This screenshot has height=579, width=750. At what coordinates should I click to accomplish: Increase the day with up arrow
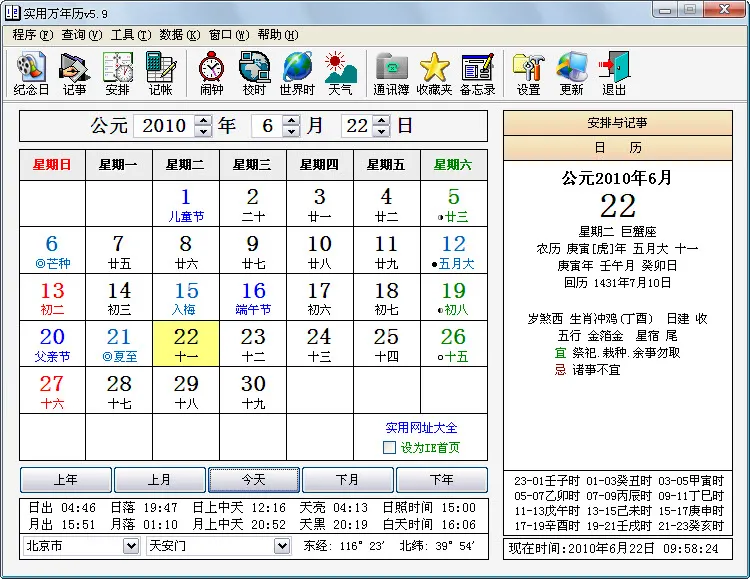(381, 120)
